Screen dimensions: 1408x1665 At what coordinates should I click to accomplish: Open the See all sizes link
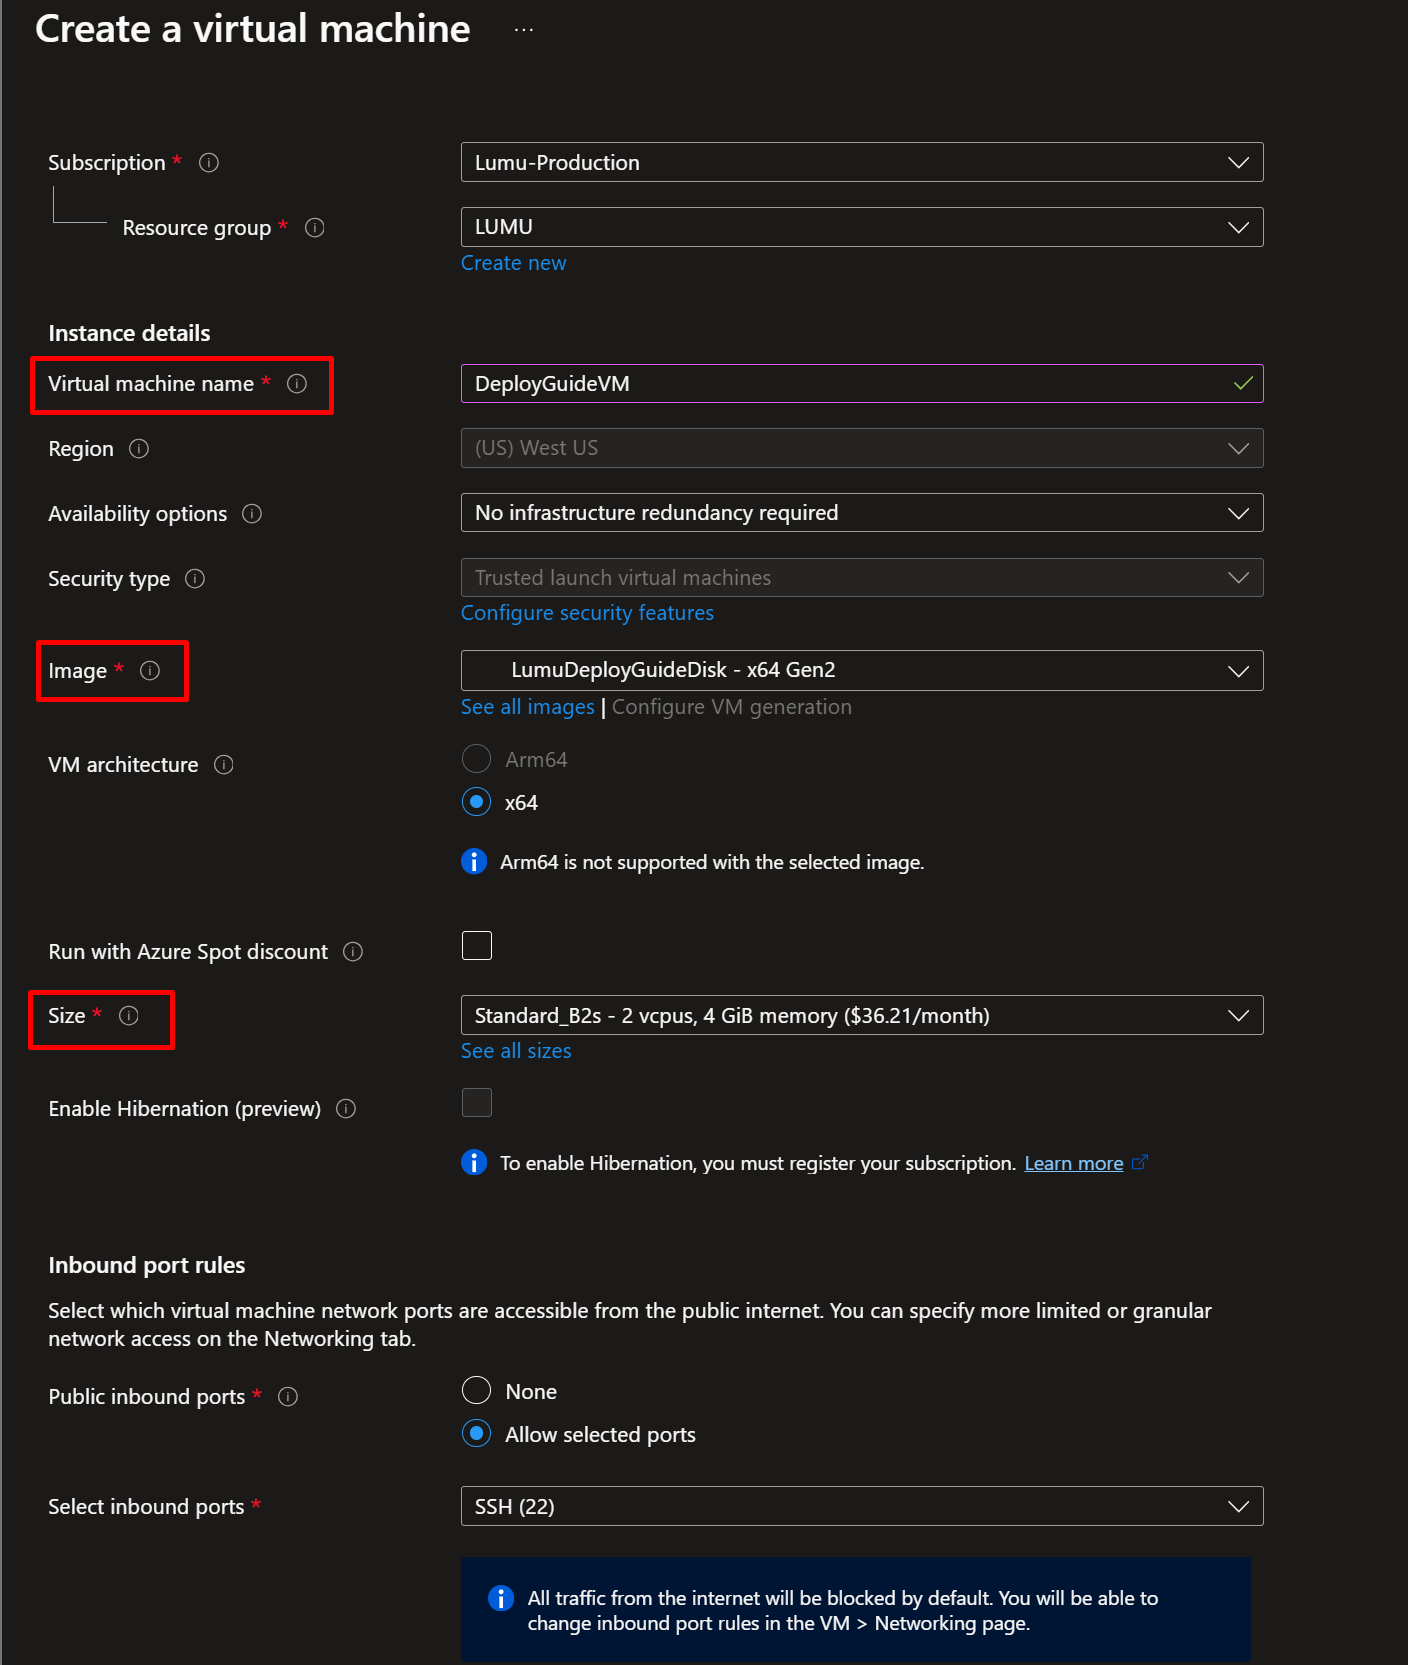coord(516,1051)
